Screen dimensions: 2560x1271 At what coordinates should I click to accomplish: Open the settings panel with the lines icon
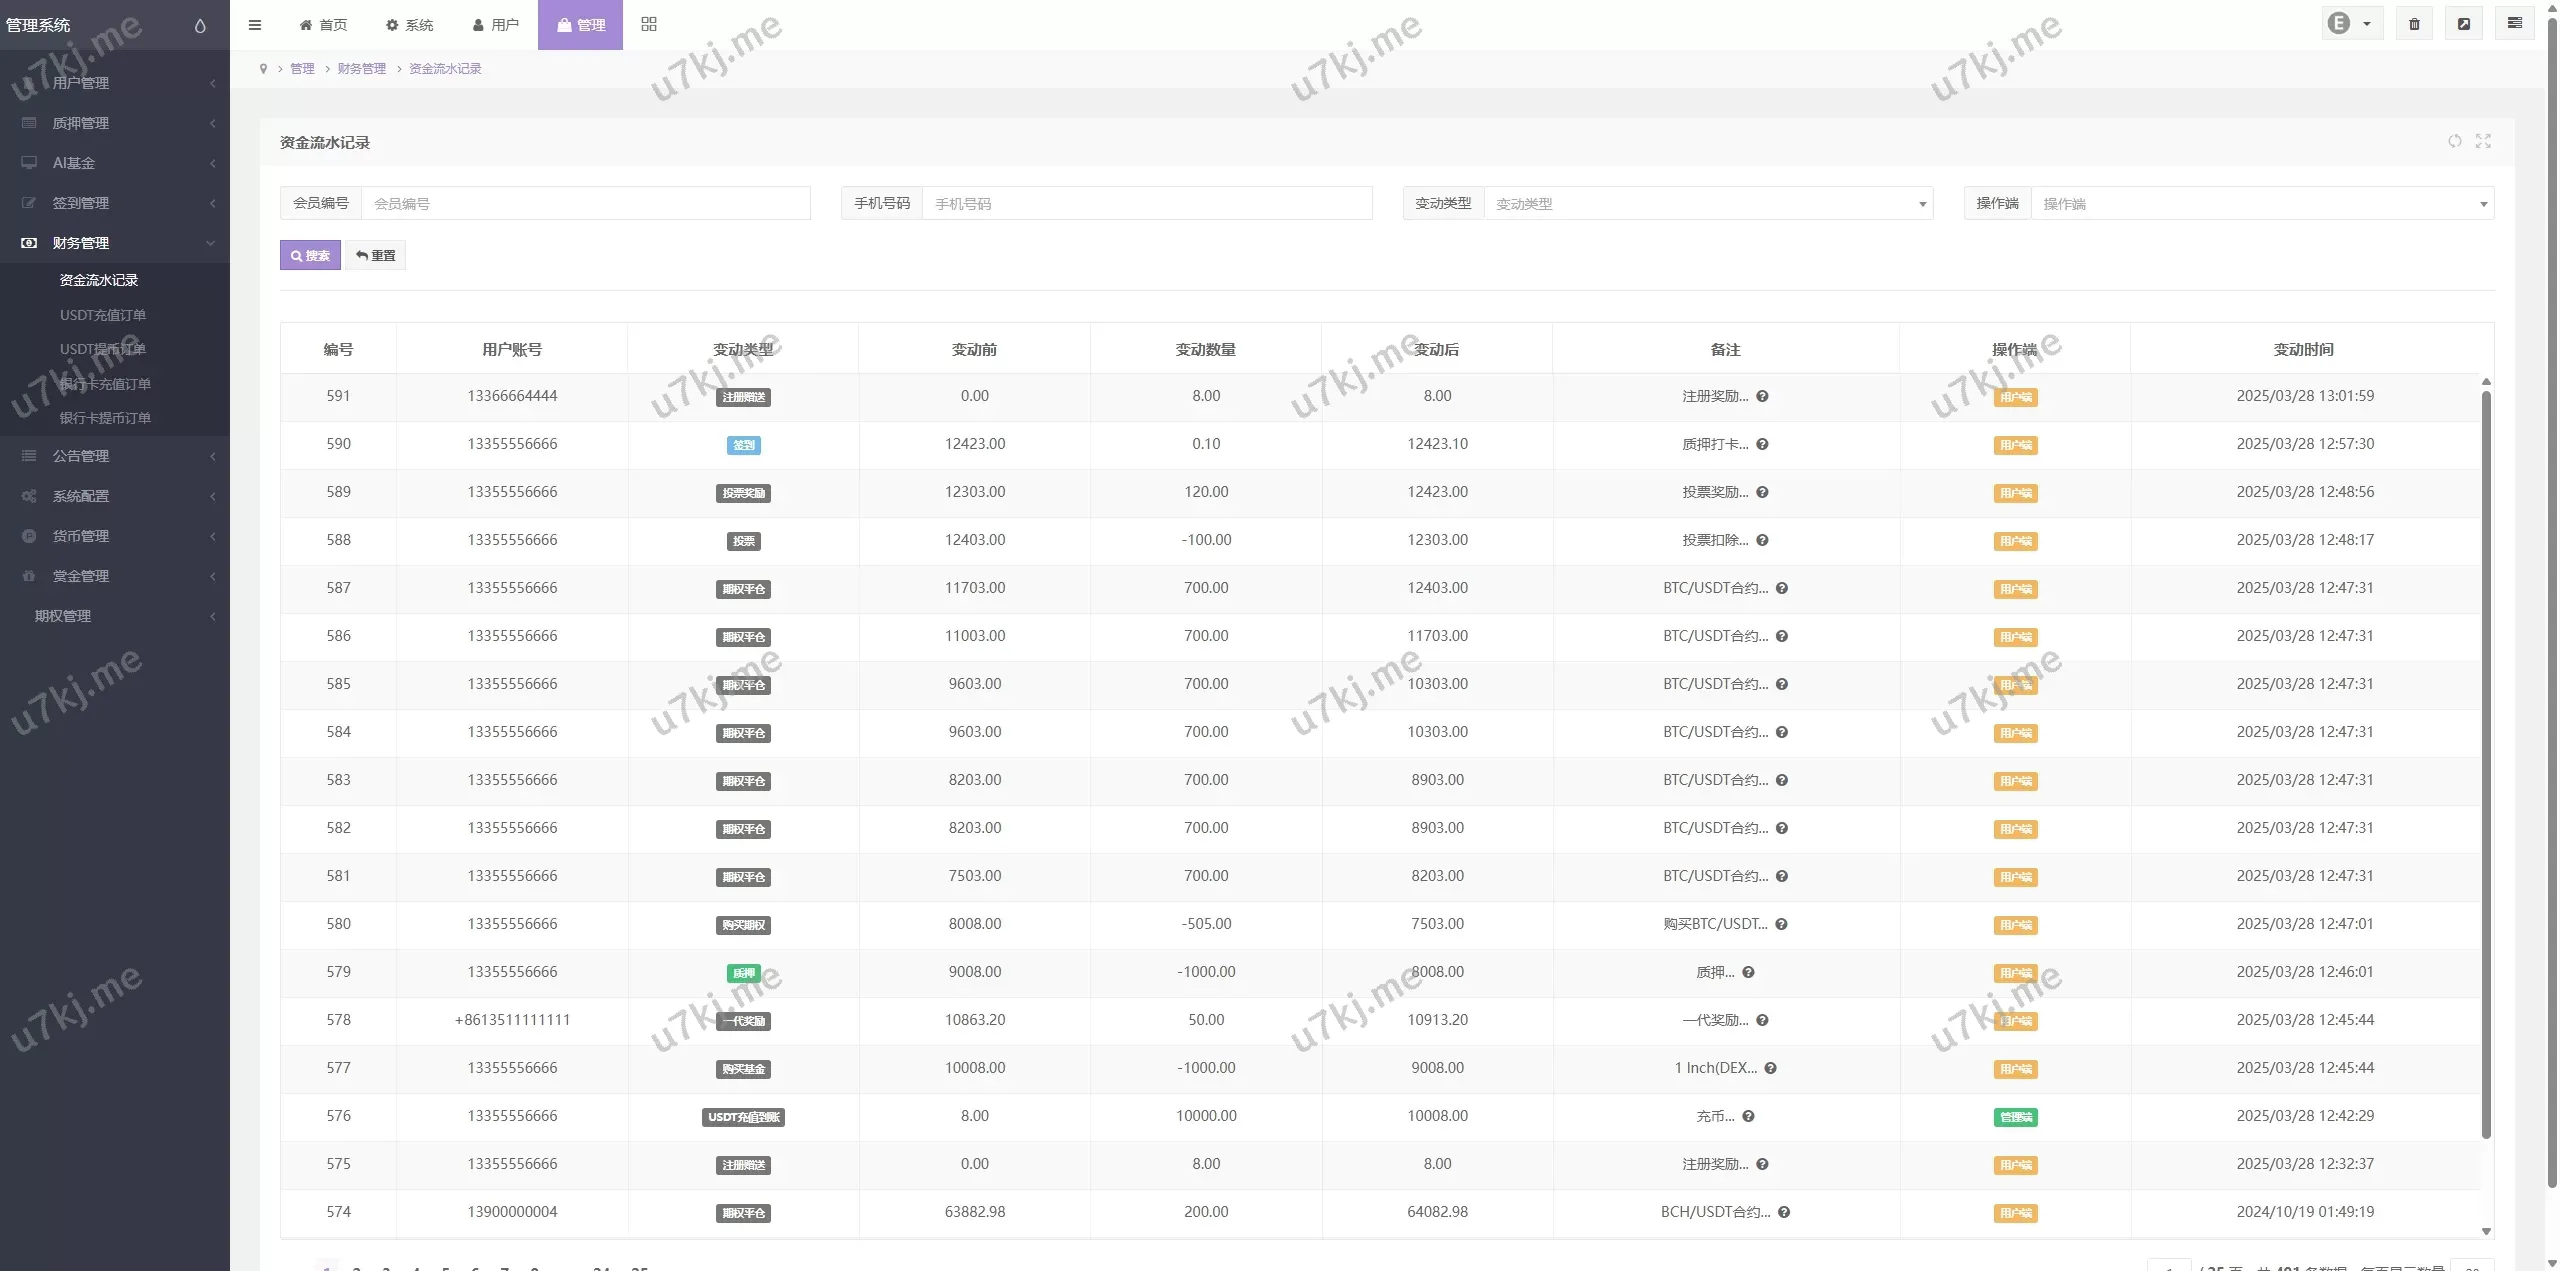[x=2514, y=24]
